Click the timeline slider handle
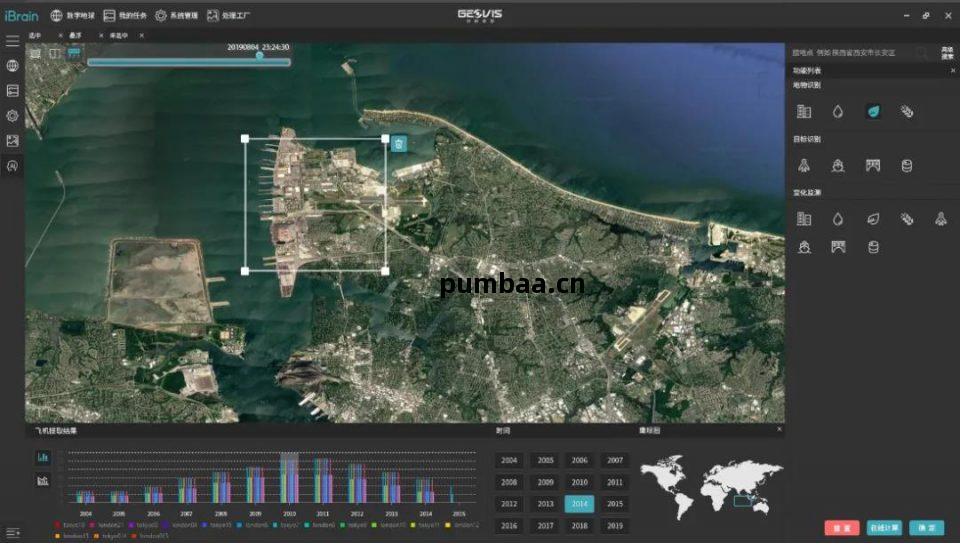This screenshot has width=960, height=543. (x=260, y=56)
